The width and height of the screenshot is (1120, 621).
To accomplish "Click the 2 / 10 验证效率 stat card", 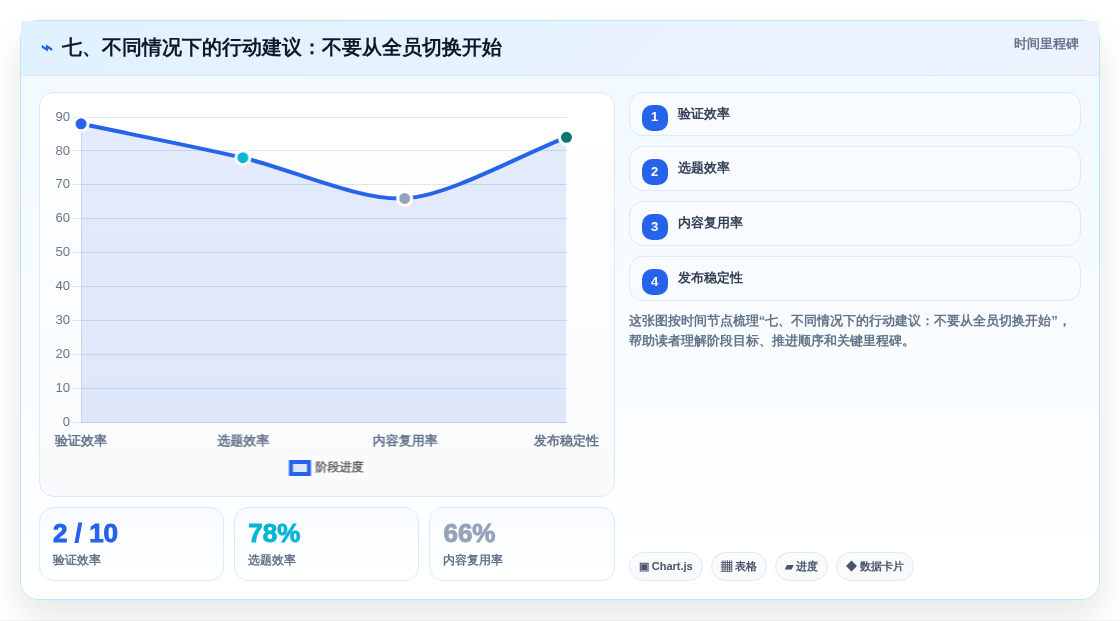I will [131, 544].
